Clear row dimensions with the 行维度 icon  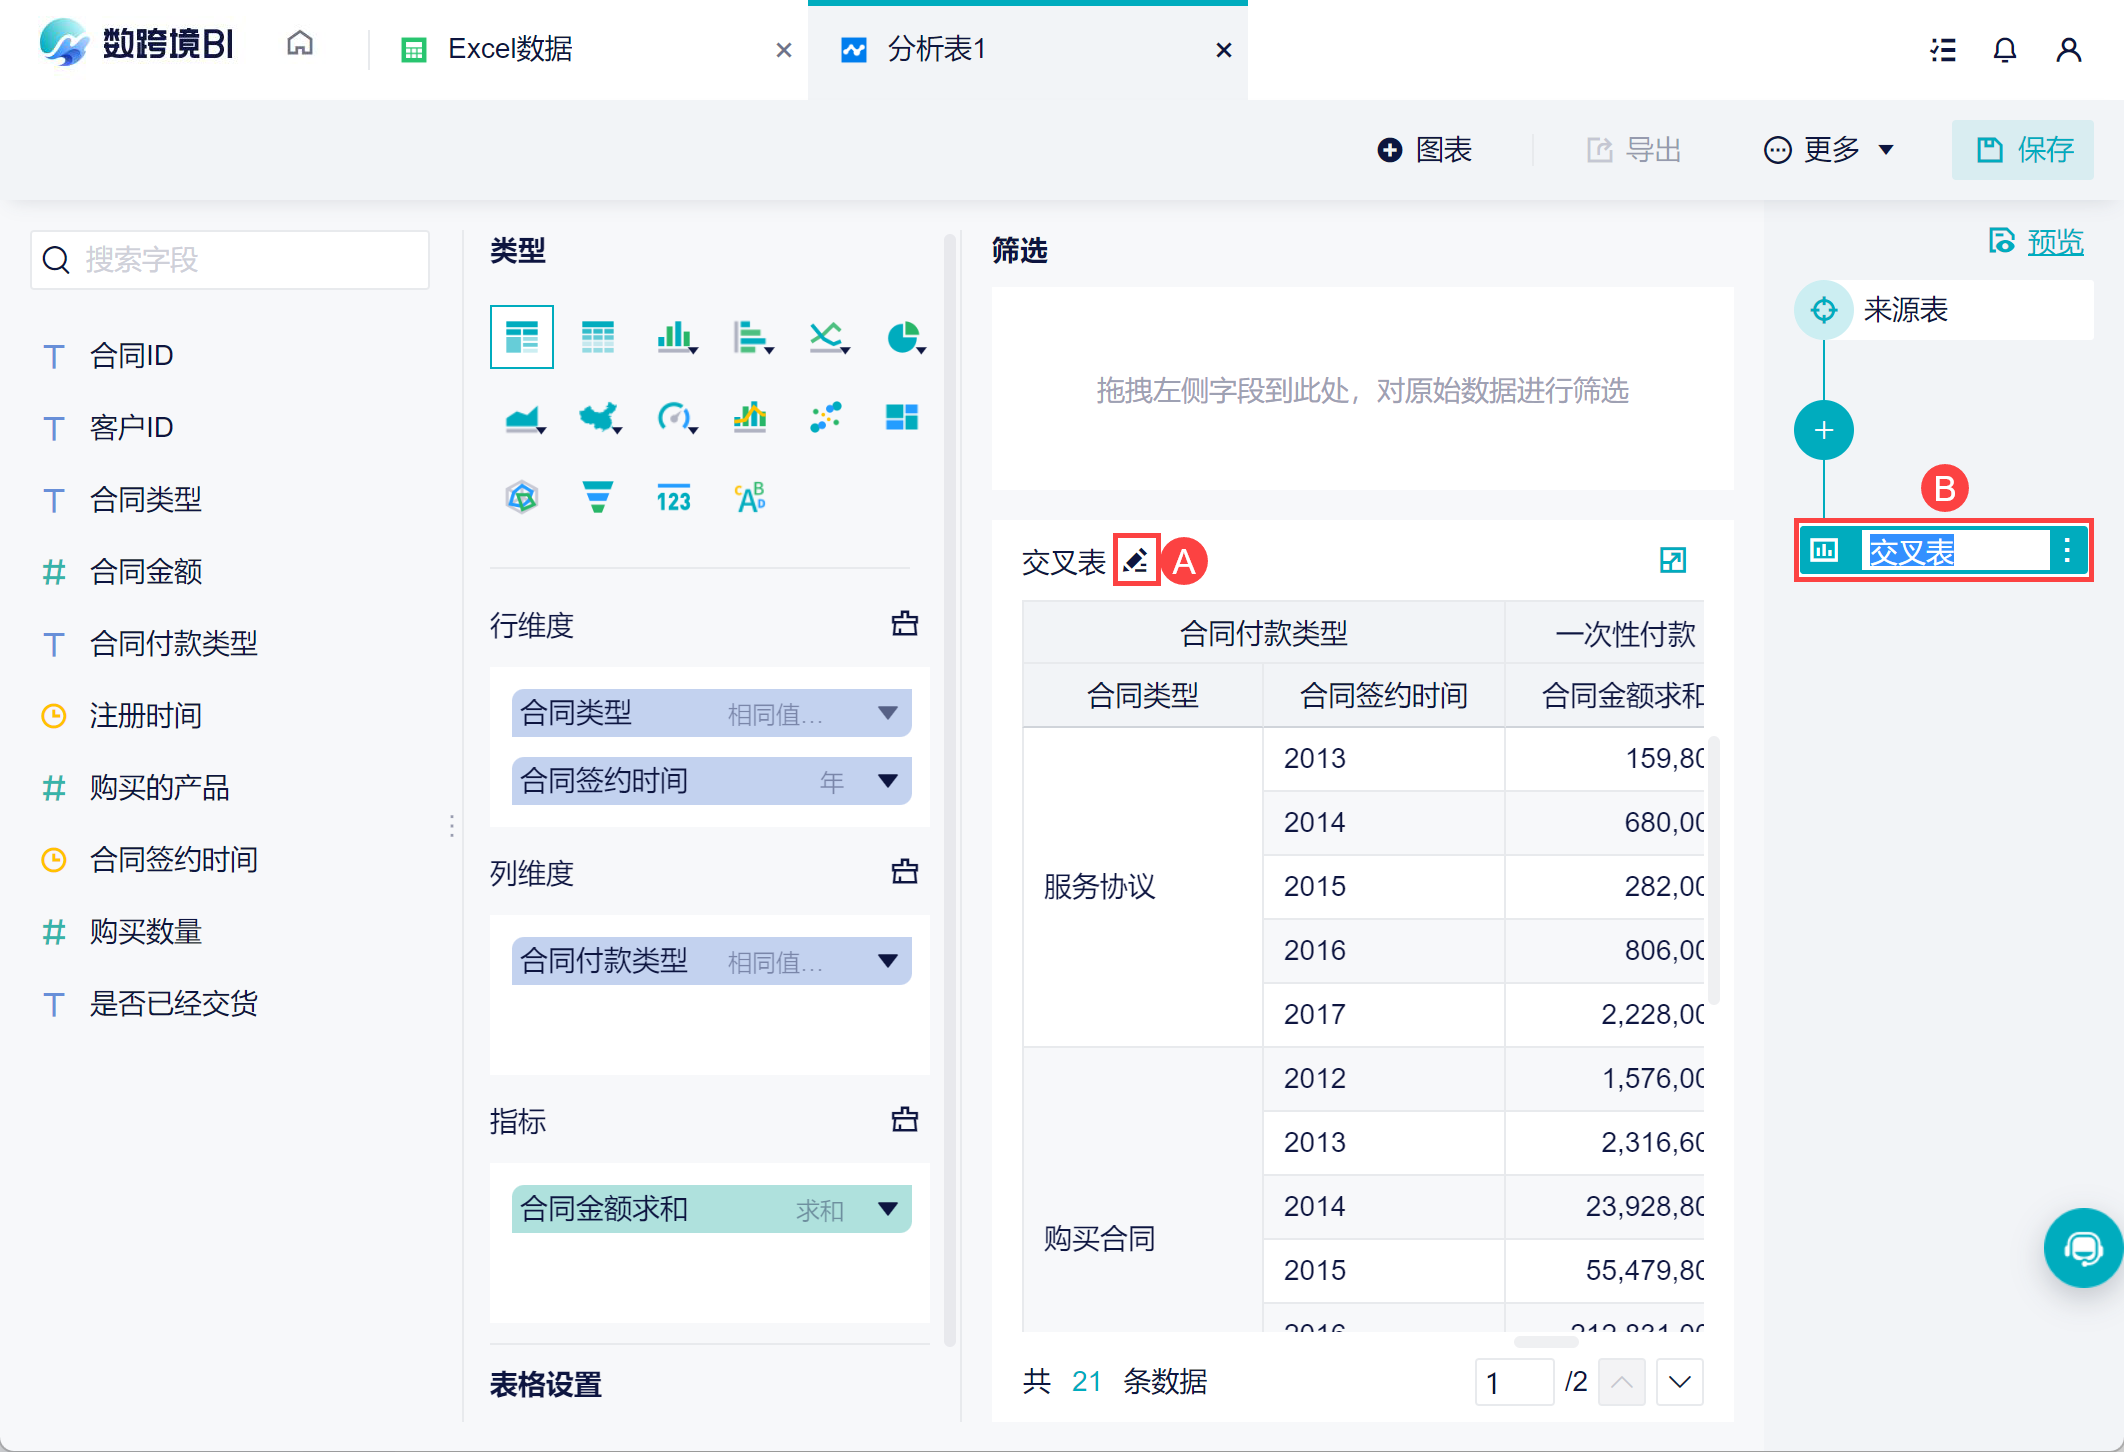904,624
